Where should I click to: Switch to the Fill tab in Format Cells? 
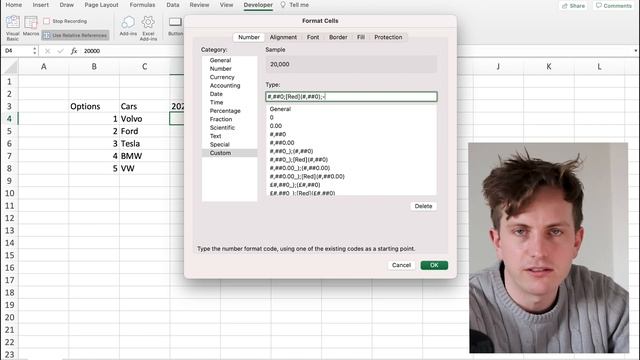coord(361,37)
